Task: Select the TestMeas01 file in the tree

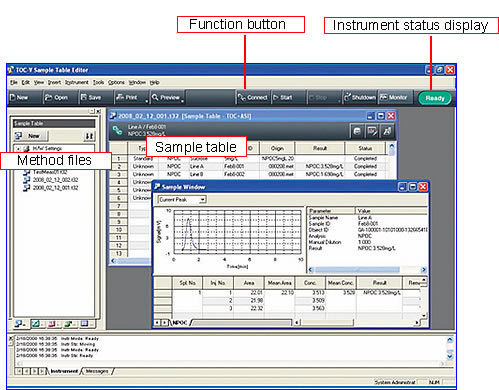Action: [50, 172]
